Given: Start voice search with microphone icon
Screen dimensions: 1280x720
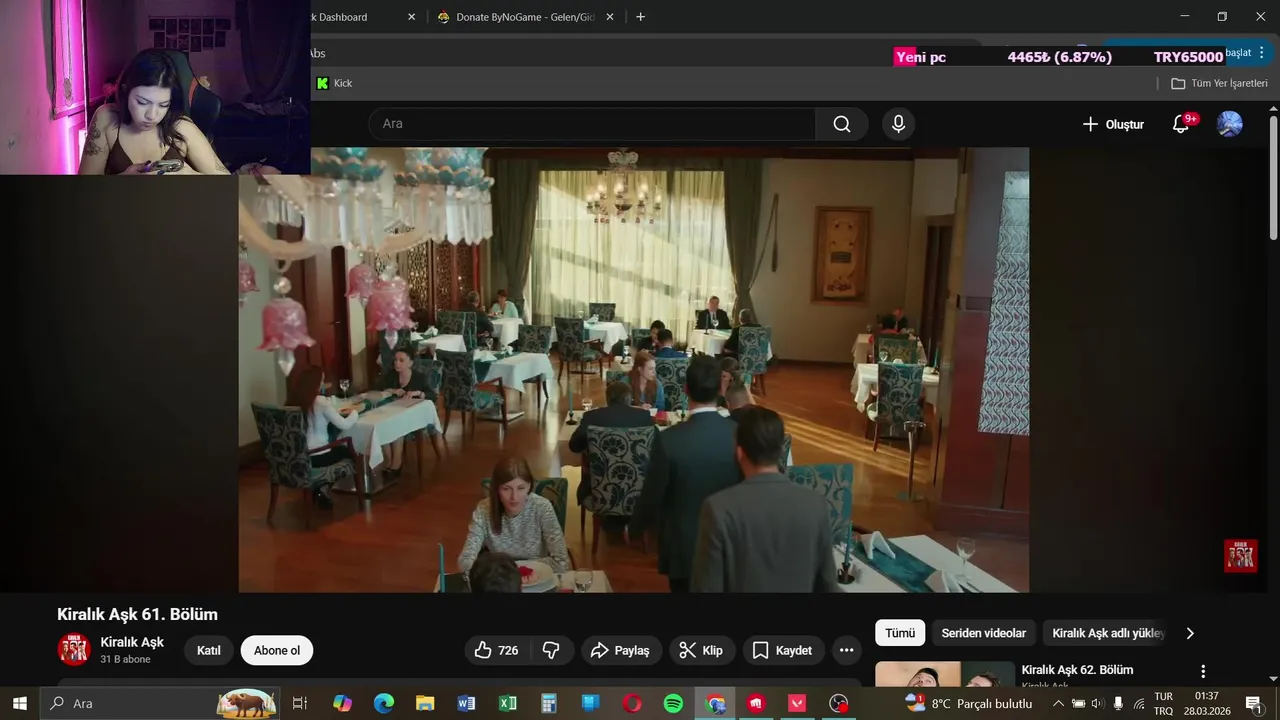Looking at the screenshot, I should tap(898, 124).
